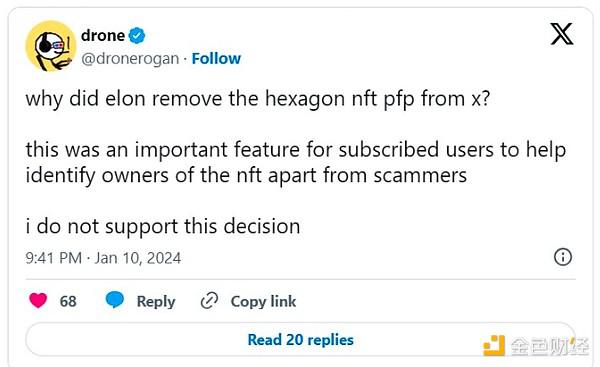Click the 68 likes count

(68, 301)
